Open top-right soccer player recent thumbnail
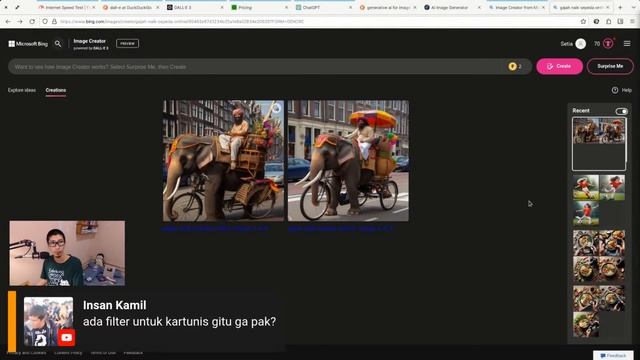Image resolution: width=640 pixels, height=360 pixels. click(612, 187)
